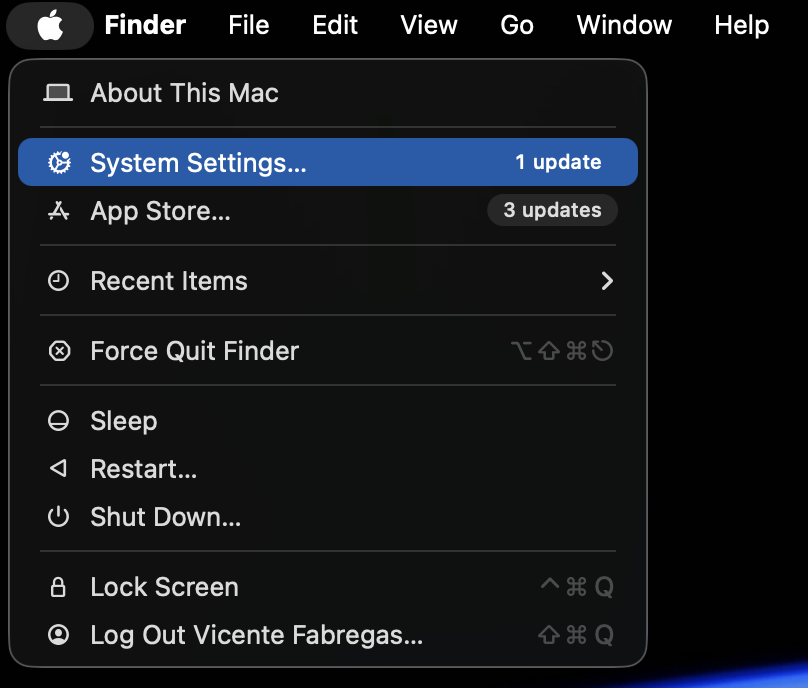808x688 pixels.
Task: Select Lock Screen
Action: pos(328,587)
